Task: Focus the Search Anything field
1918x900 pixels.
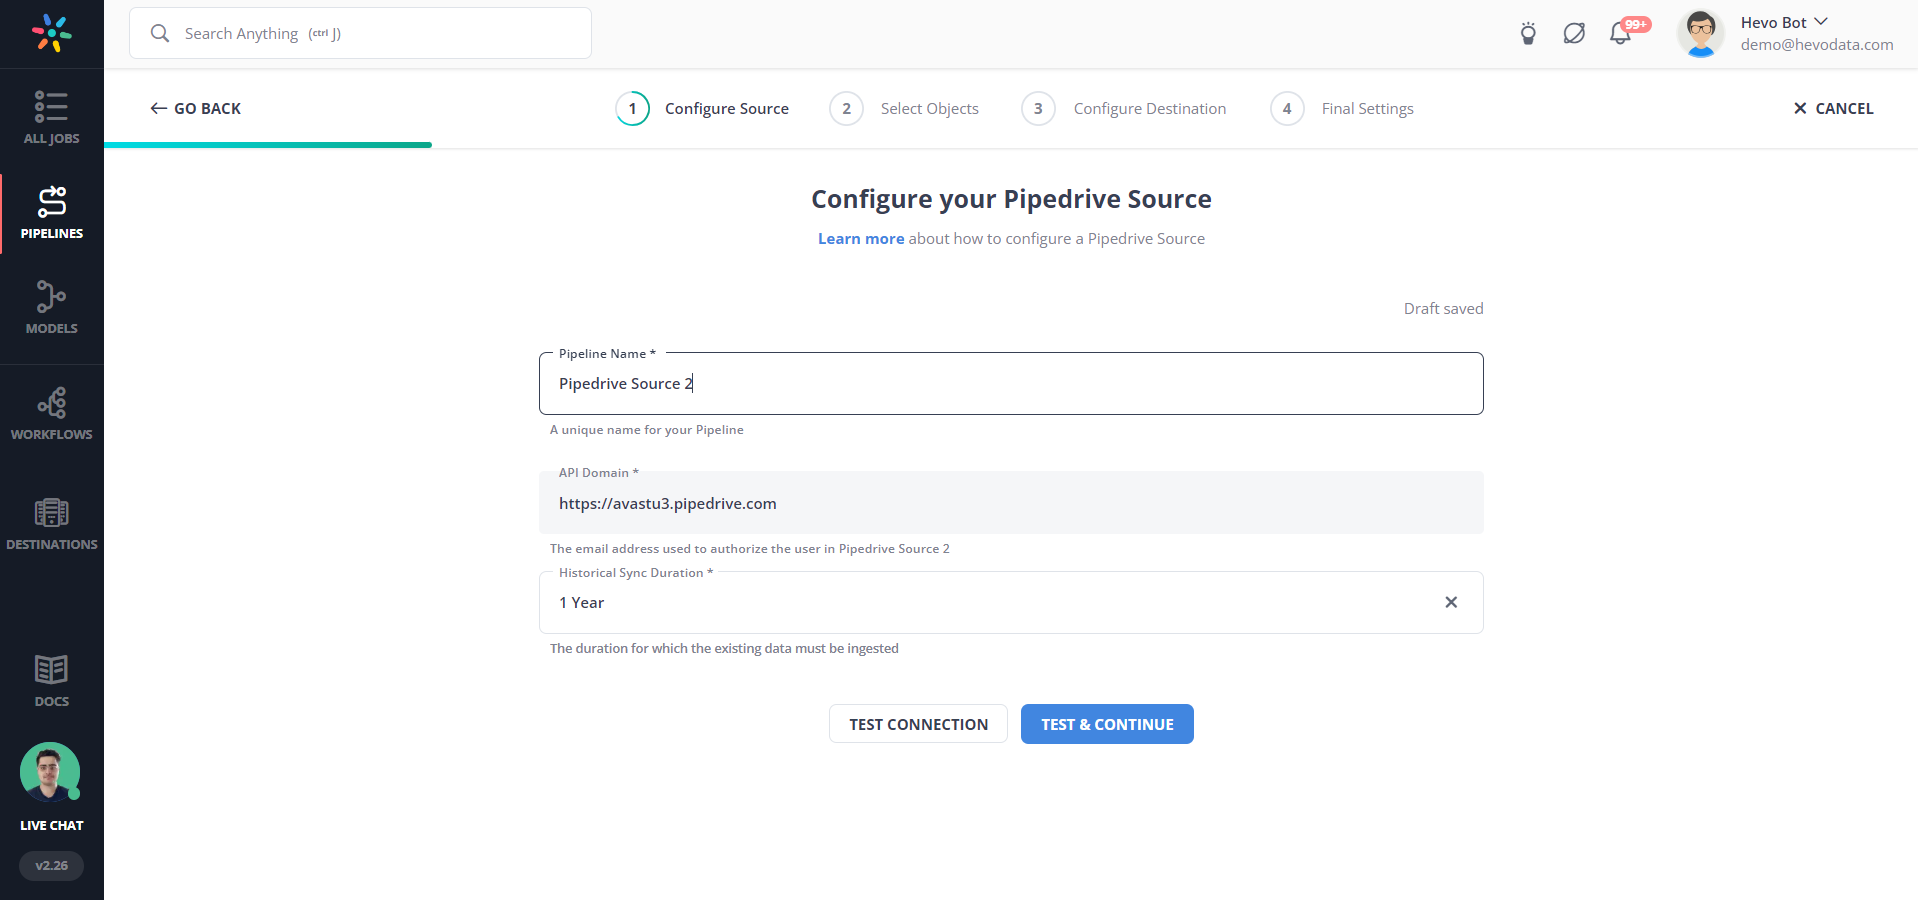Action: coord(360,33)
